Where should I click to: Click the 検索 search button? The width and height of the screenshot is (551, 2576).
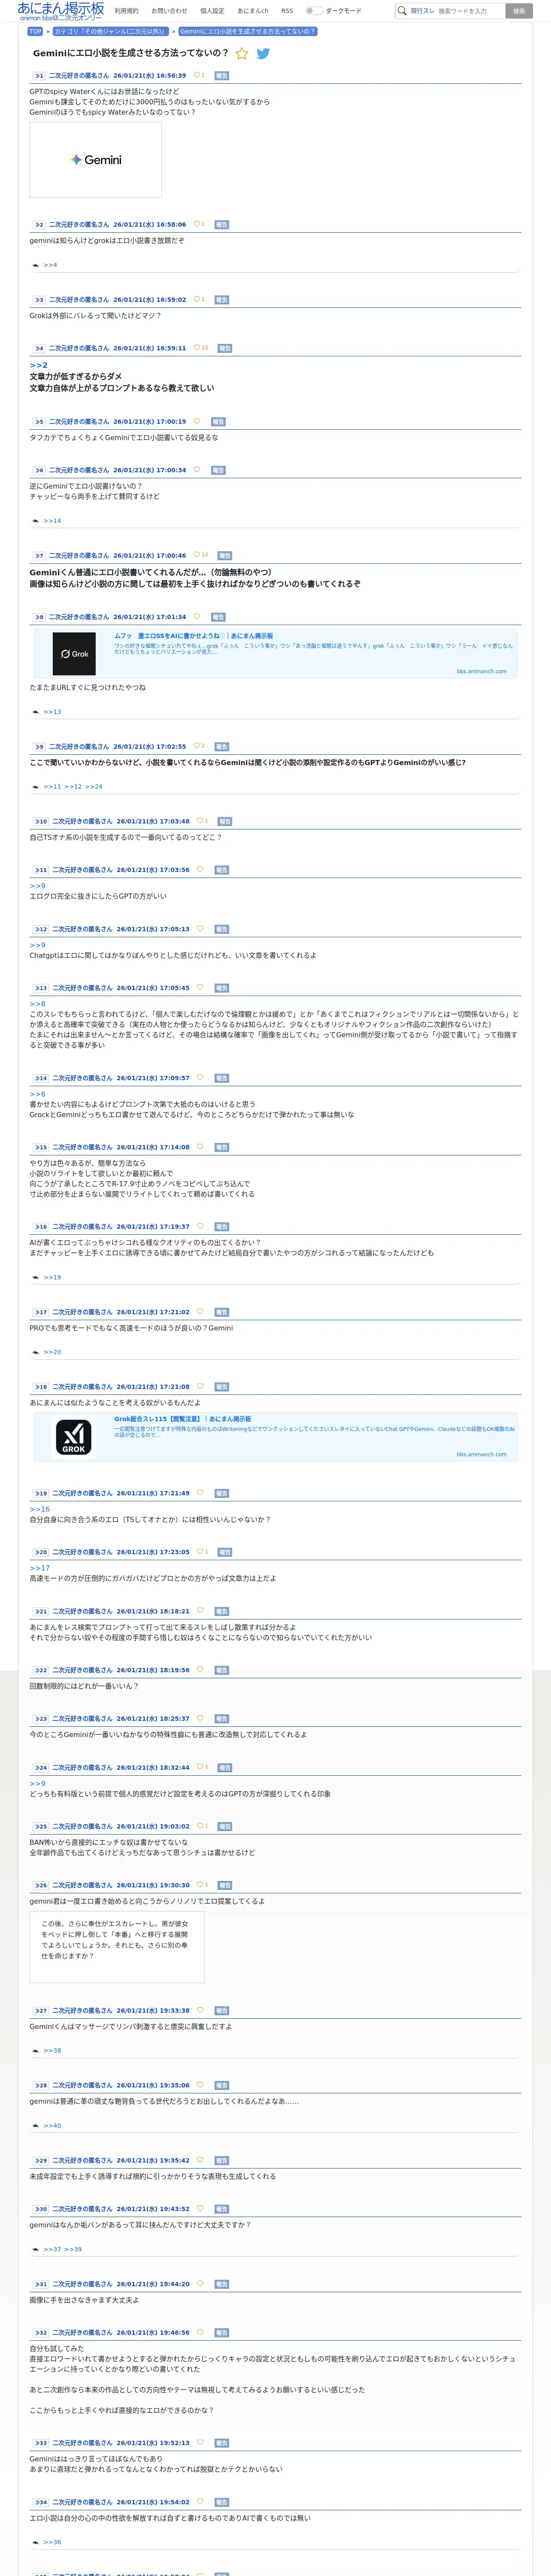[x=519, y=11]
